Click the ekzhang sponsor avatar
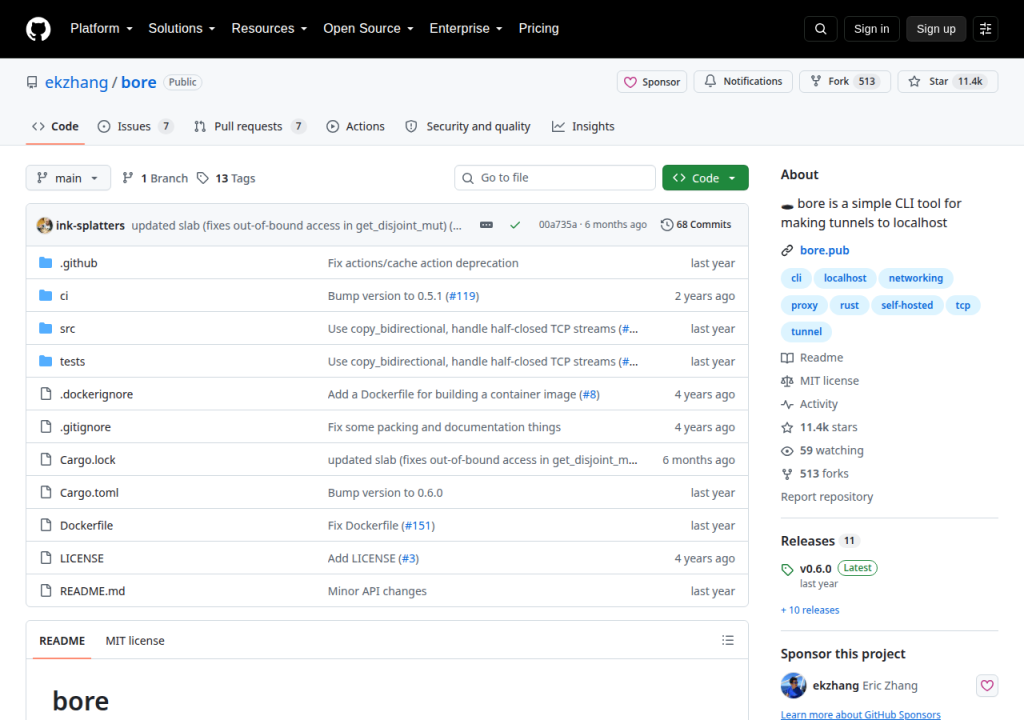This screenshot has height=720, width=1024. tap(793, 685)
